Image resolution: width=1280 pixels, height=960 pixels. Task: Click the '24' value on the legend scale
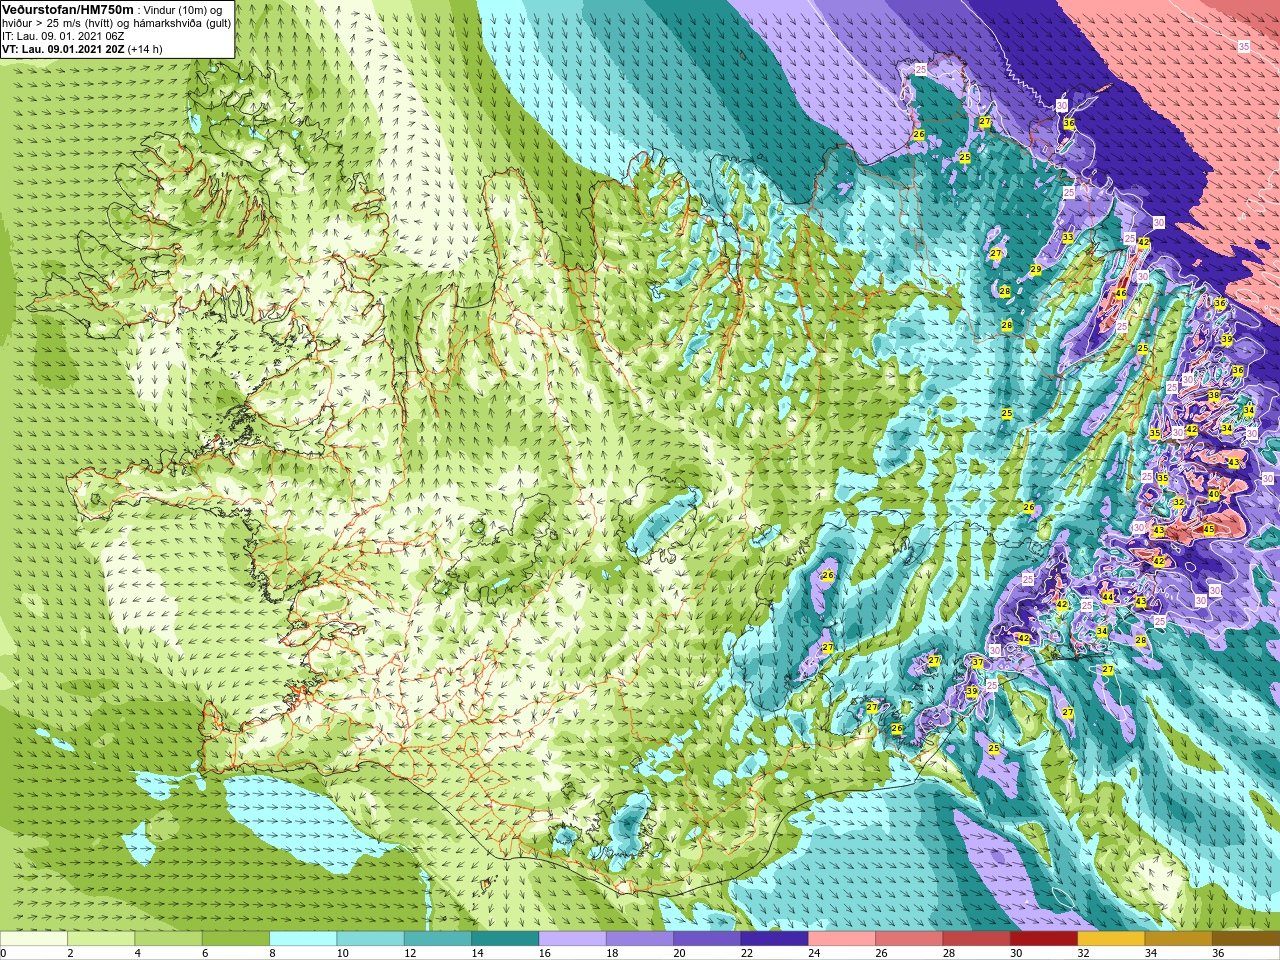click(x=814, y=953)
